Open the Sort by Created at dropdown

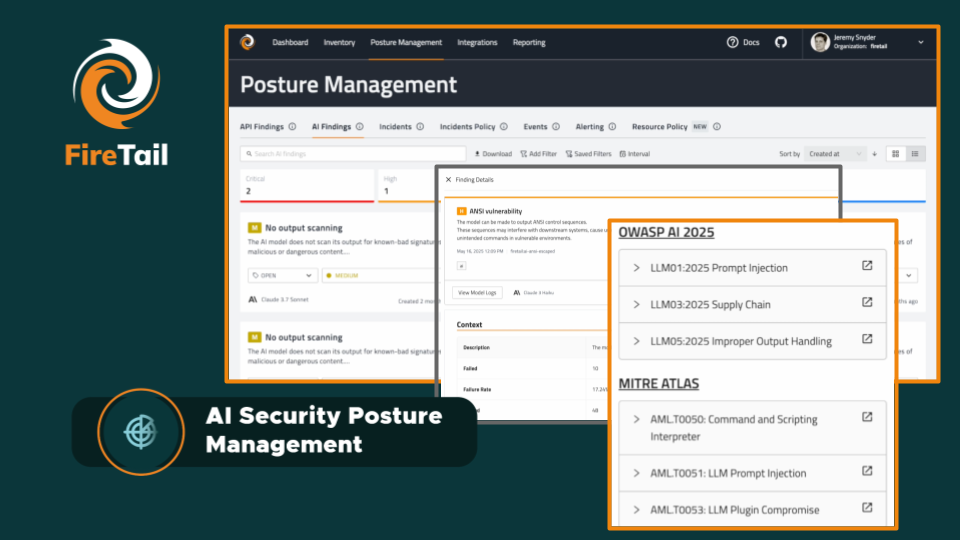834,154
